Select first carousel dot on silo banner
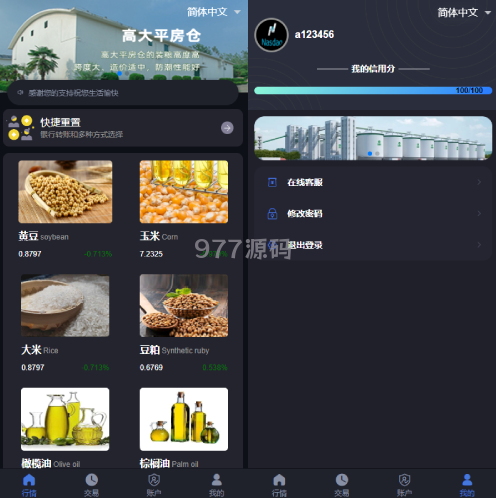 coord(370,154)
